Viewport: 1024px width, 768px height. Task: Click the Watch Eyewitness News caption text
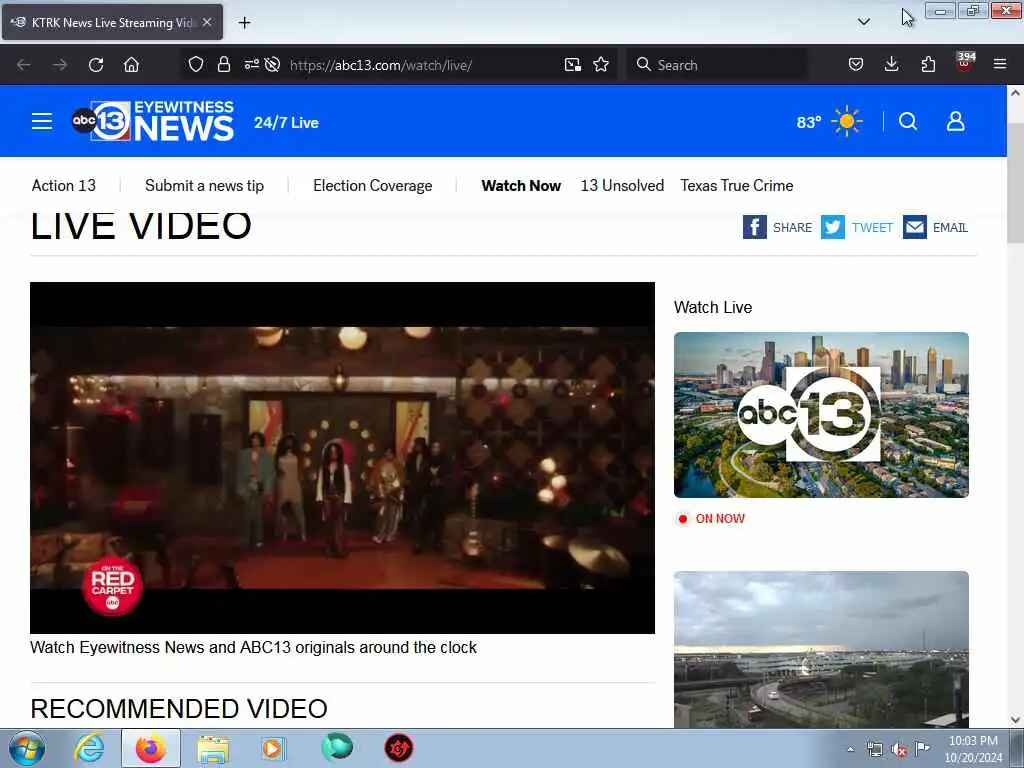pos(253,647)
